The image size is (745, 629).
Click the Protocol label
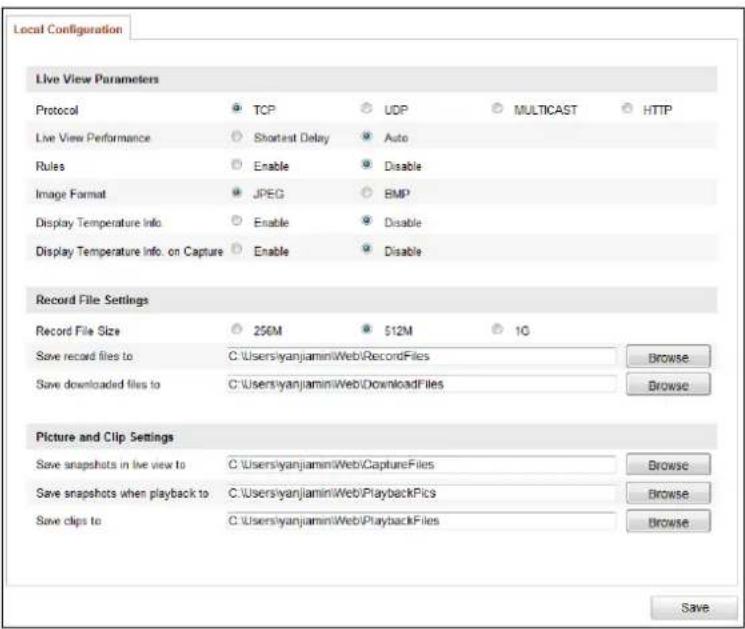coord(57,110)
